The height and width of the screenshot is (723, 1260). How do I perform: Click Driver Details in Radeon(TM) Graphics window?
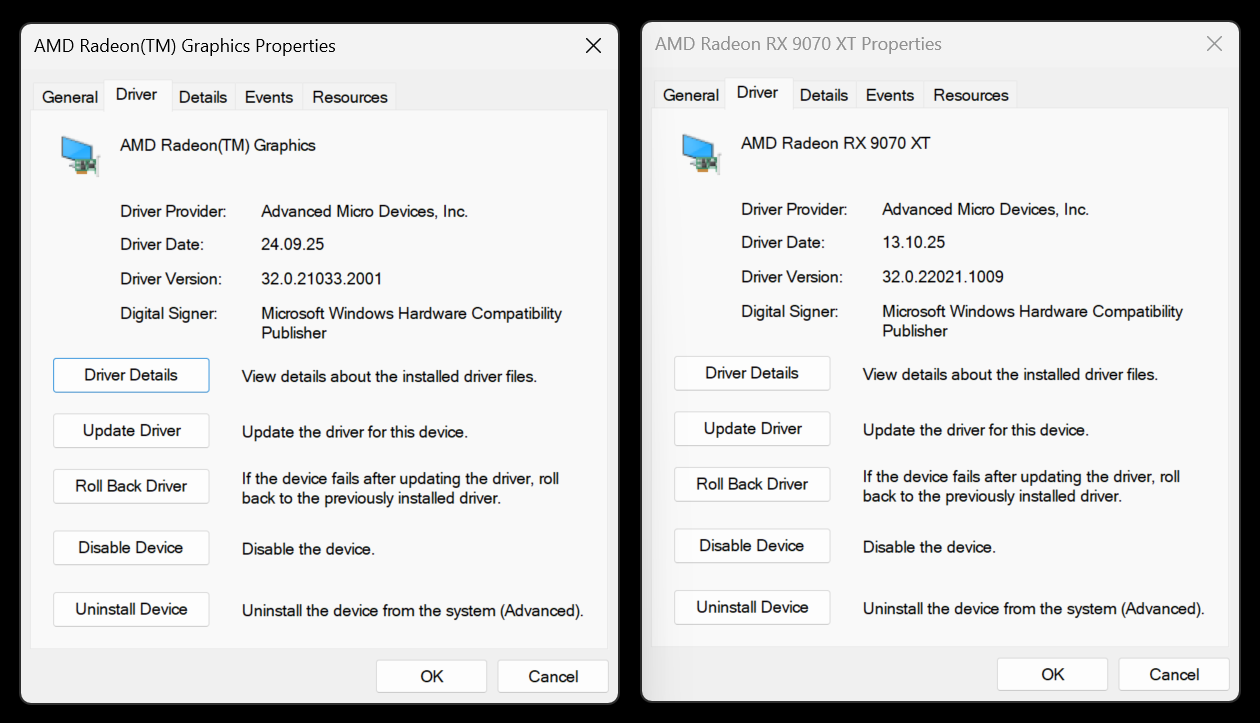click(131, 375)
